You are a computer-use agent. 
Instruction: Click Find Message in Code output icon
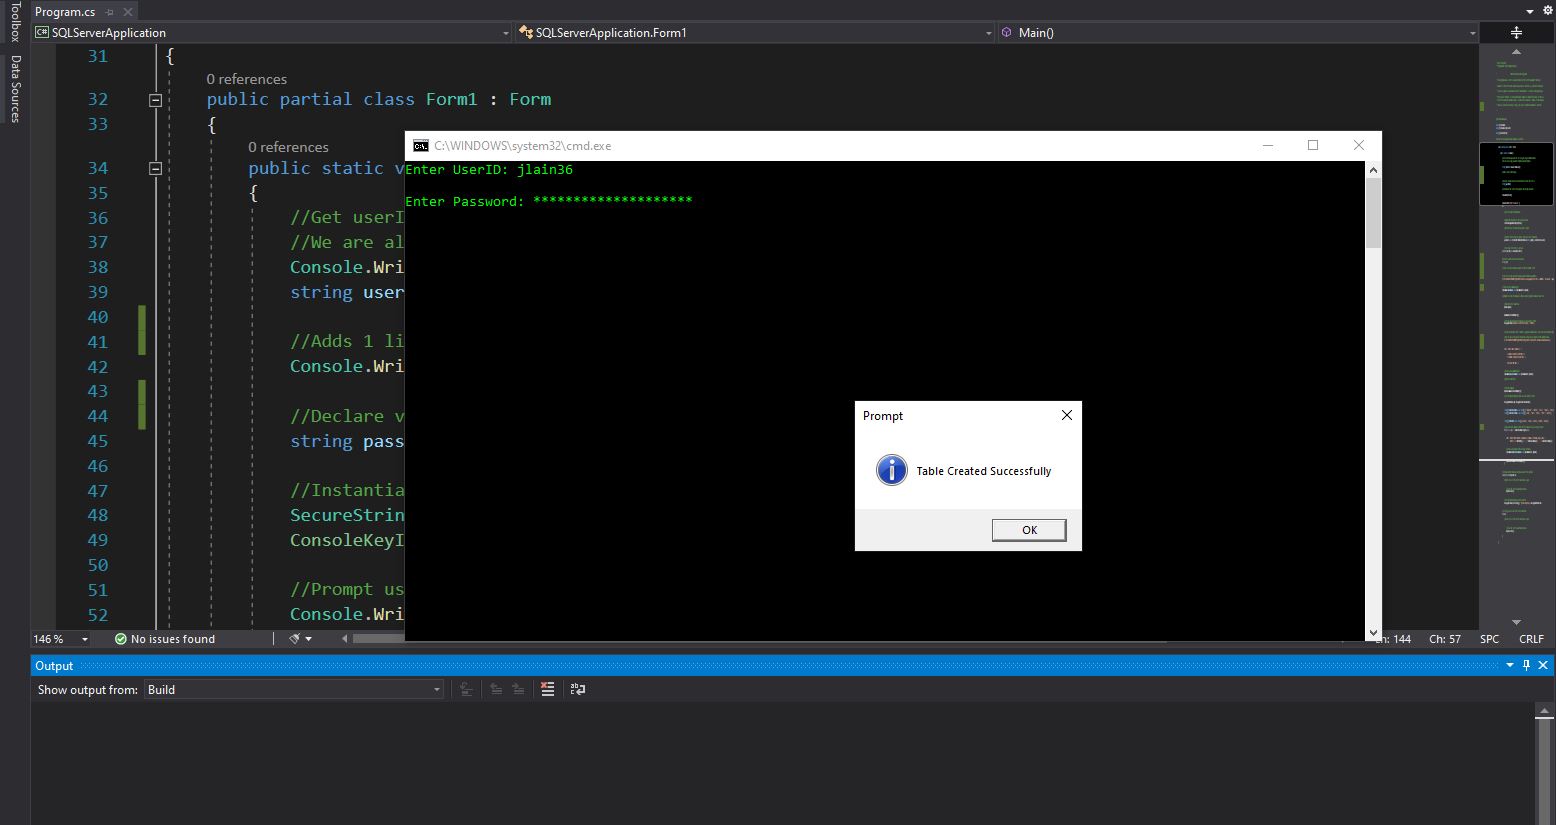(x=465, y=689)
